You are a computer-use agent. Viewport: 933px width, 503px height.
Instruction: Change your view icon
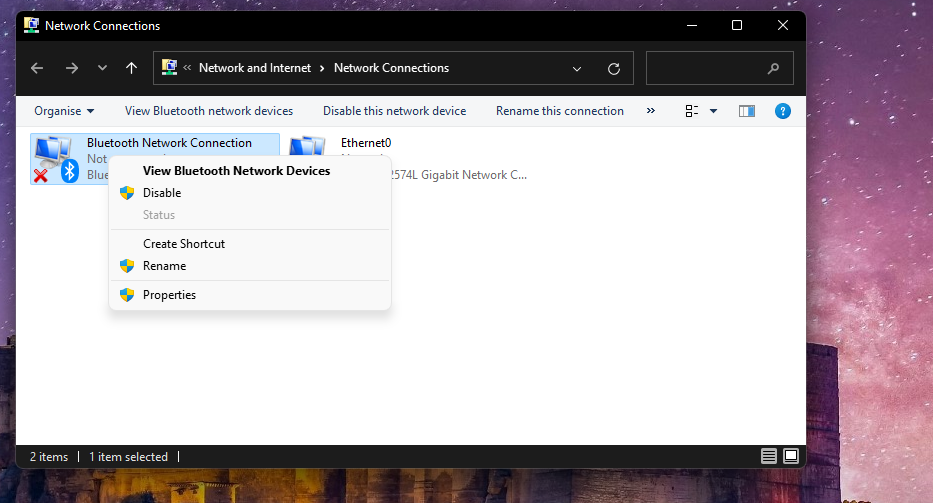(691, 111)
